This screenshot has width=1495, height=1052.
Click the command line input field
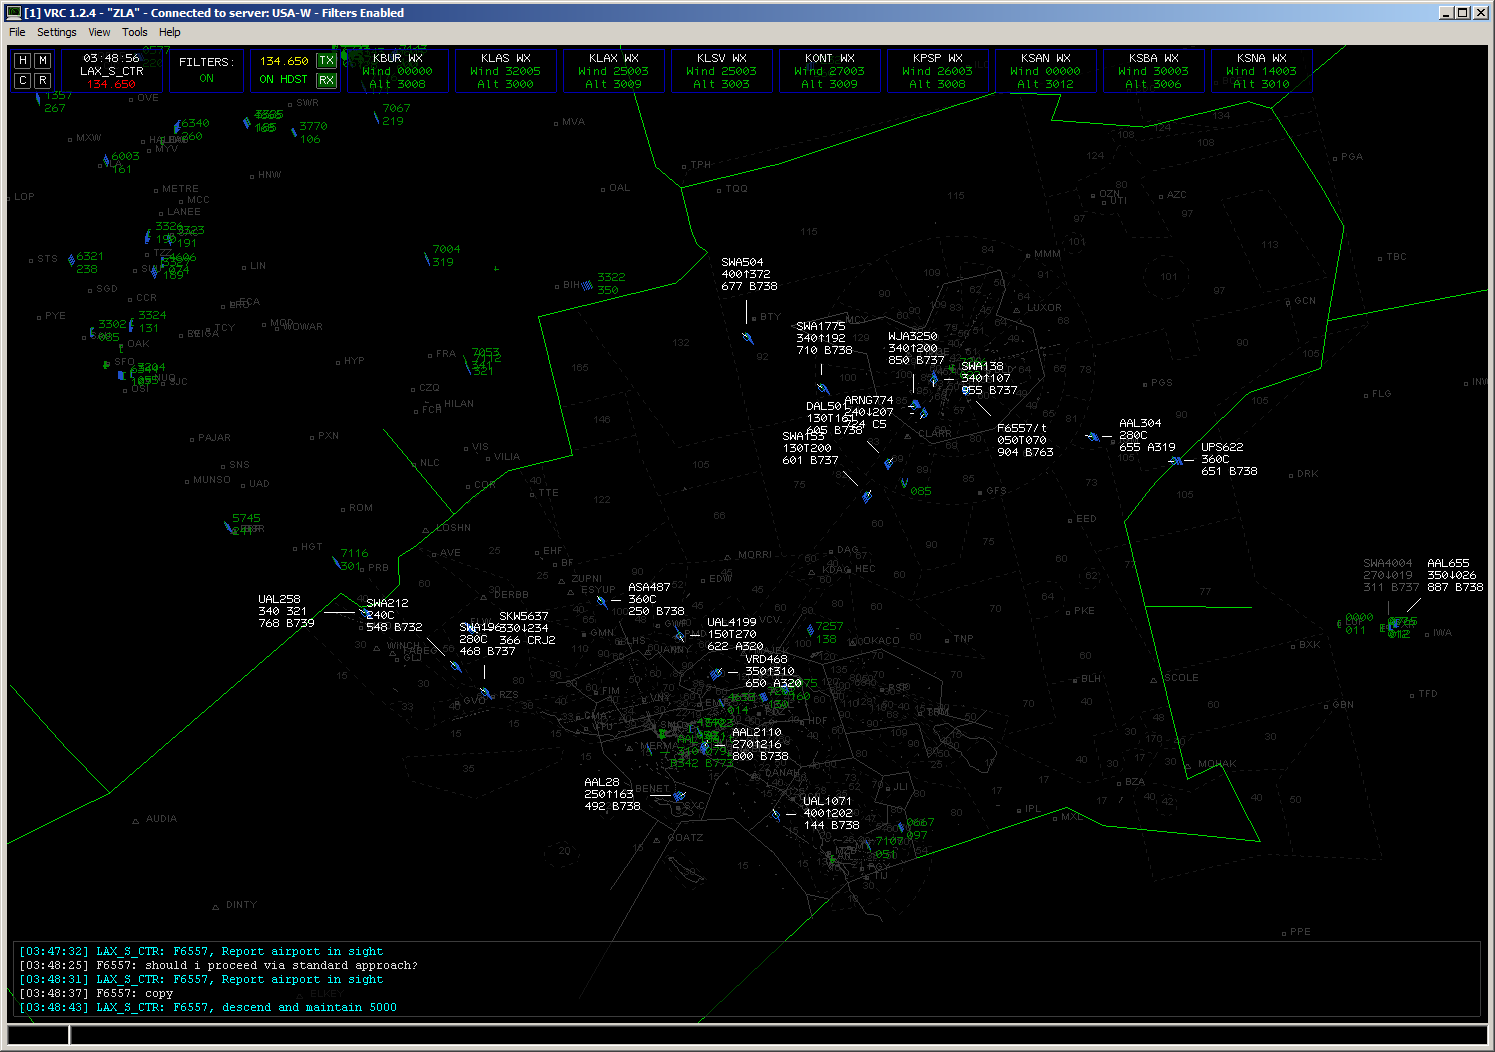coord(776,1034)
